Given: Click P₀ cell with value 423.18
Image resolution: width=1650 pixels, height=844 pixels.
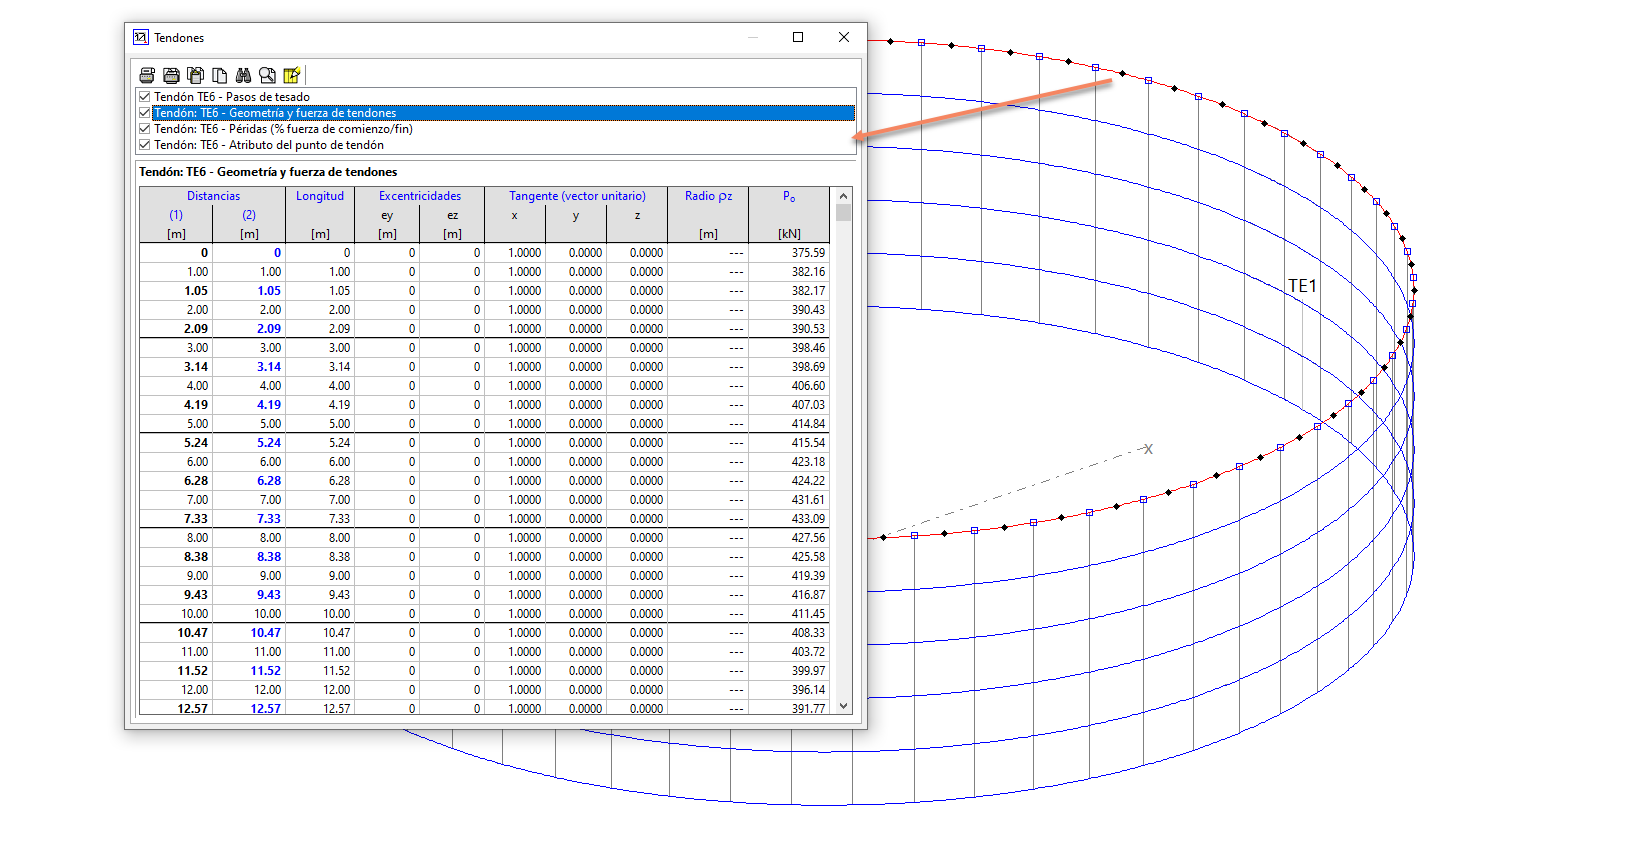Looking at the screenshot, I should coord(789,462).
